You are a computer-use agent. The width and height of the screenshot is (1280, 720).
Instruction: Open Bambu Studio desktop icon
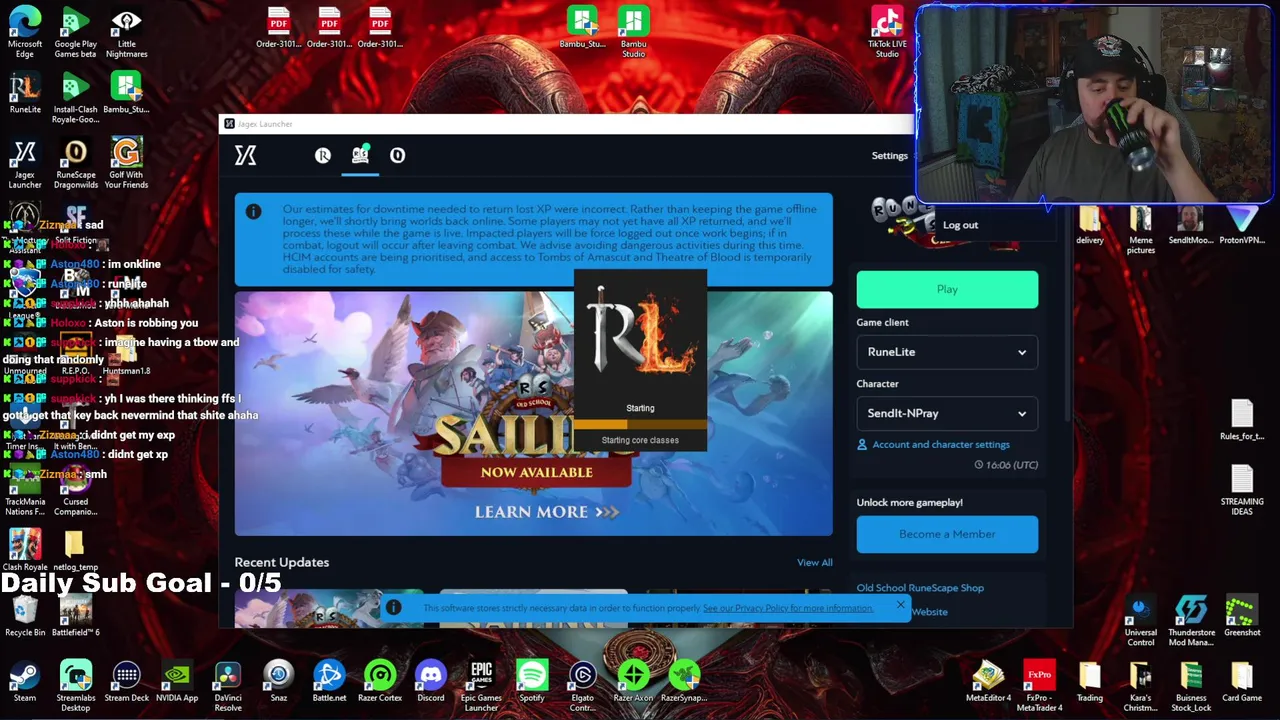(634, 32)
